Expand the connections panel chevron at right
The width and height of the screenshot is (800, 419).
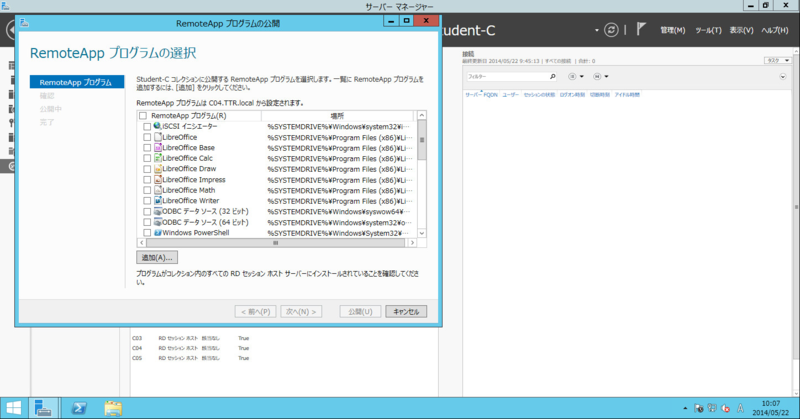click(783, 77)
